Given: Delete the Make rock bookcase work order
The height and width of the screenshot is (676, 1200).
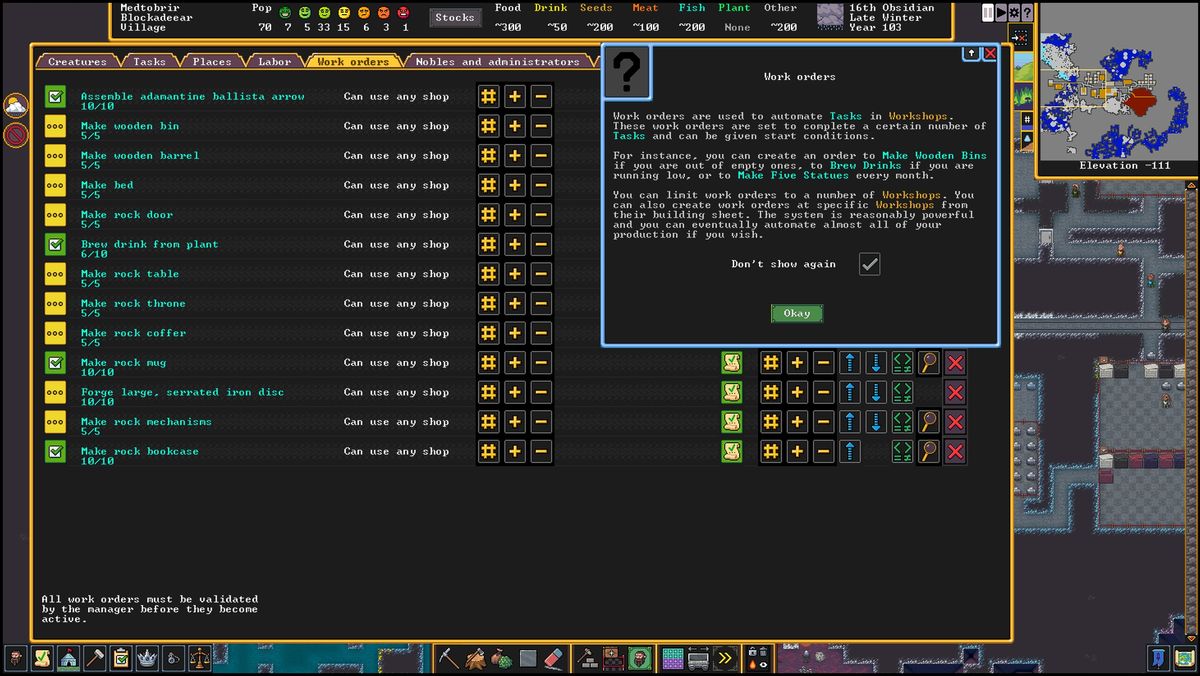Looking at the screenshot, I should pyautogui.click(x=955, y=451).
